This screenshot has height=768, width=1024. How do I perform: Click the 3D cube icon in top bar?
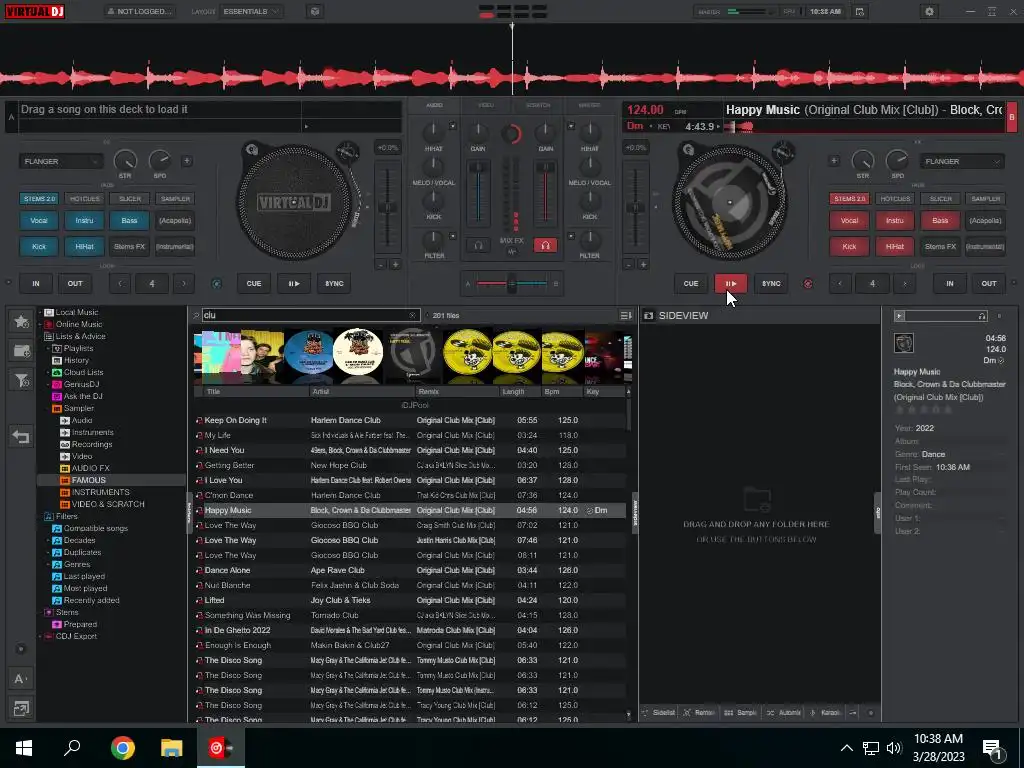click(x=315, y=11)
